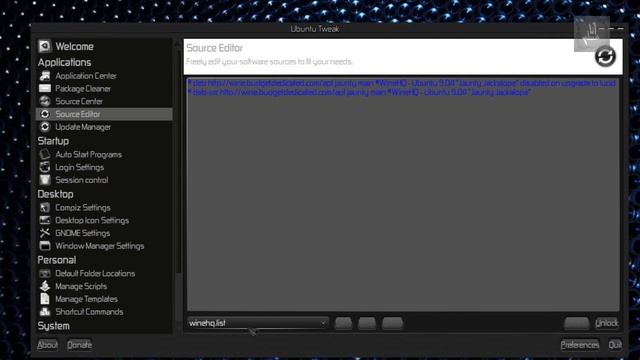The width and height of the screenshot is (640, 360).
Task: Go to Manage Templates
Action: pyautogui.click(x=86, y=299)
